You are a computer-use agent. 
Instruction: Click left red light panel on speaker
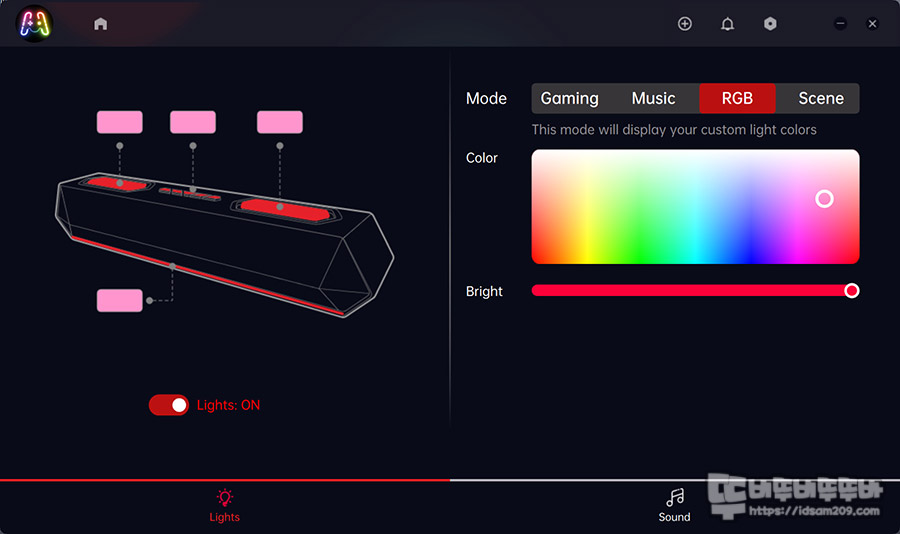click(118, 184)
